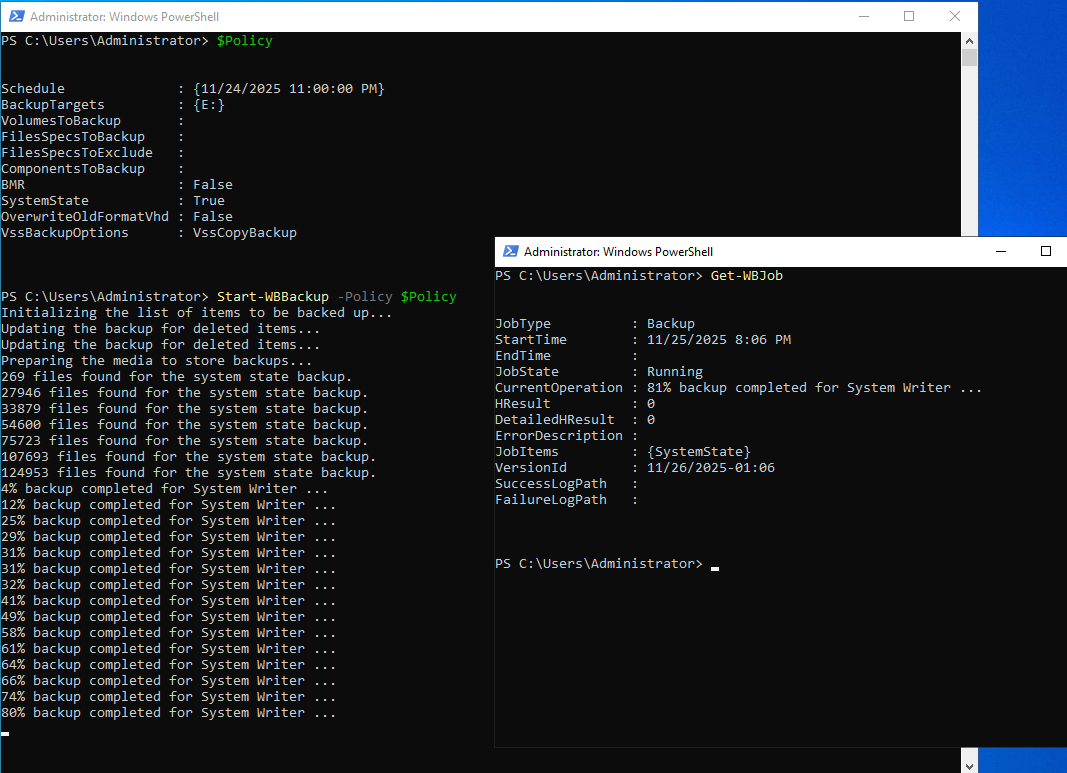Click the JobState value 'Running'
Viewport: 1067px width, 773px height.
point(674,372)
